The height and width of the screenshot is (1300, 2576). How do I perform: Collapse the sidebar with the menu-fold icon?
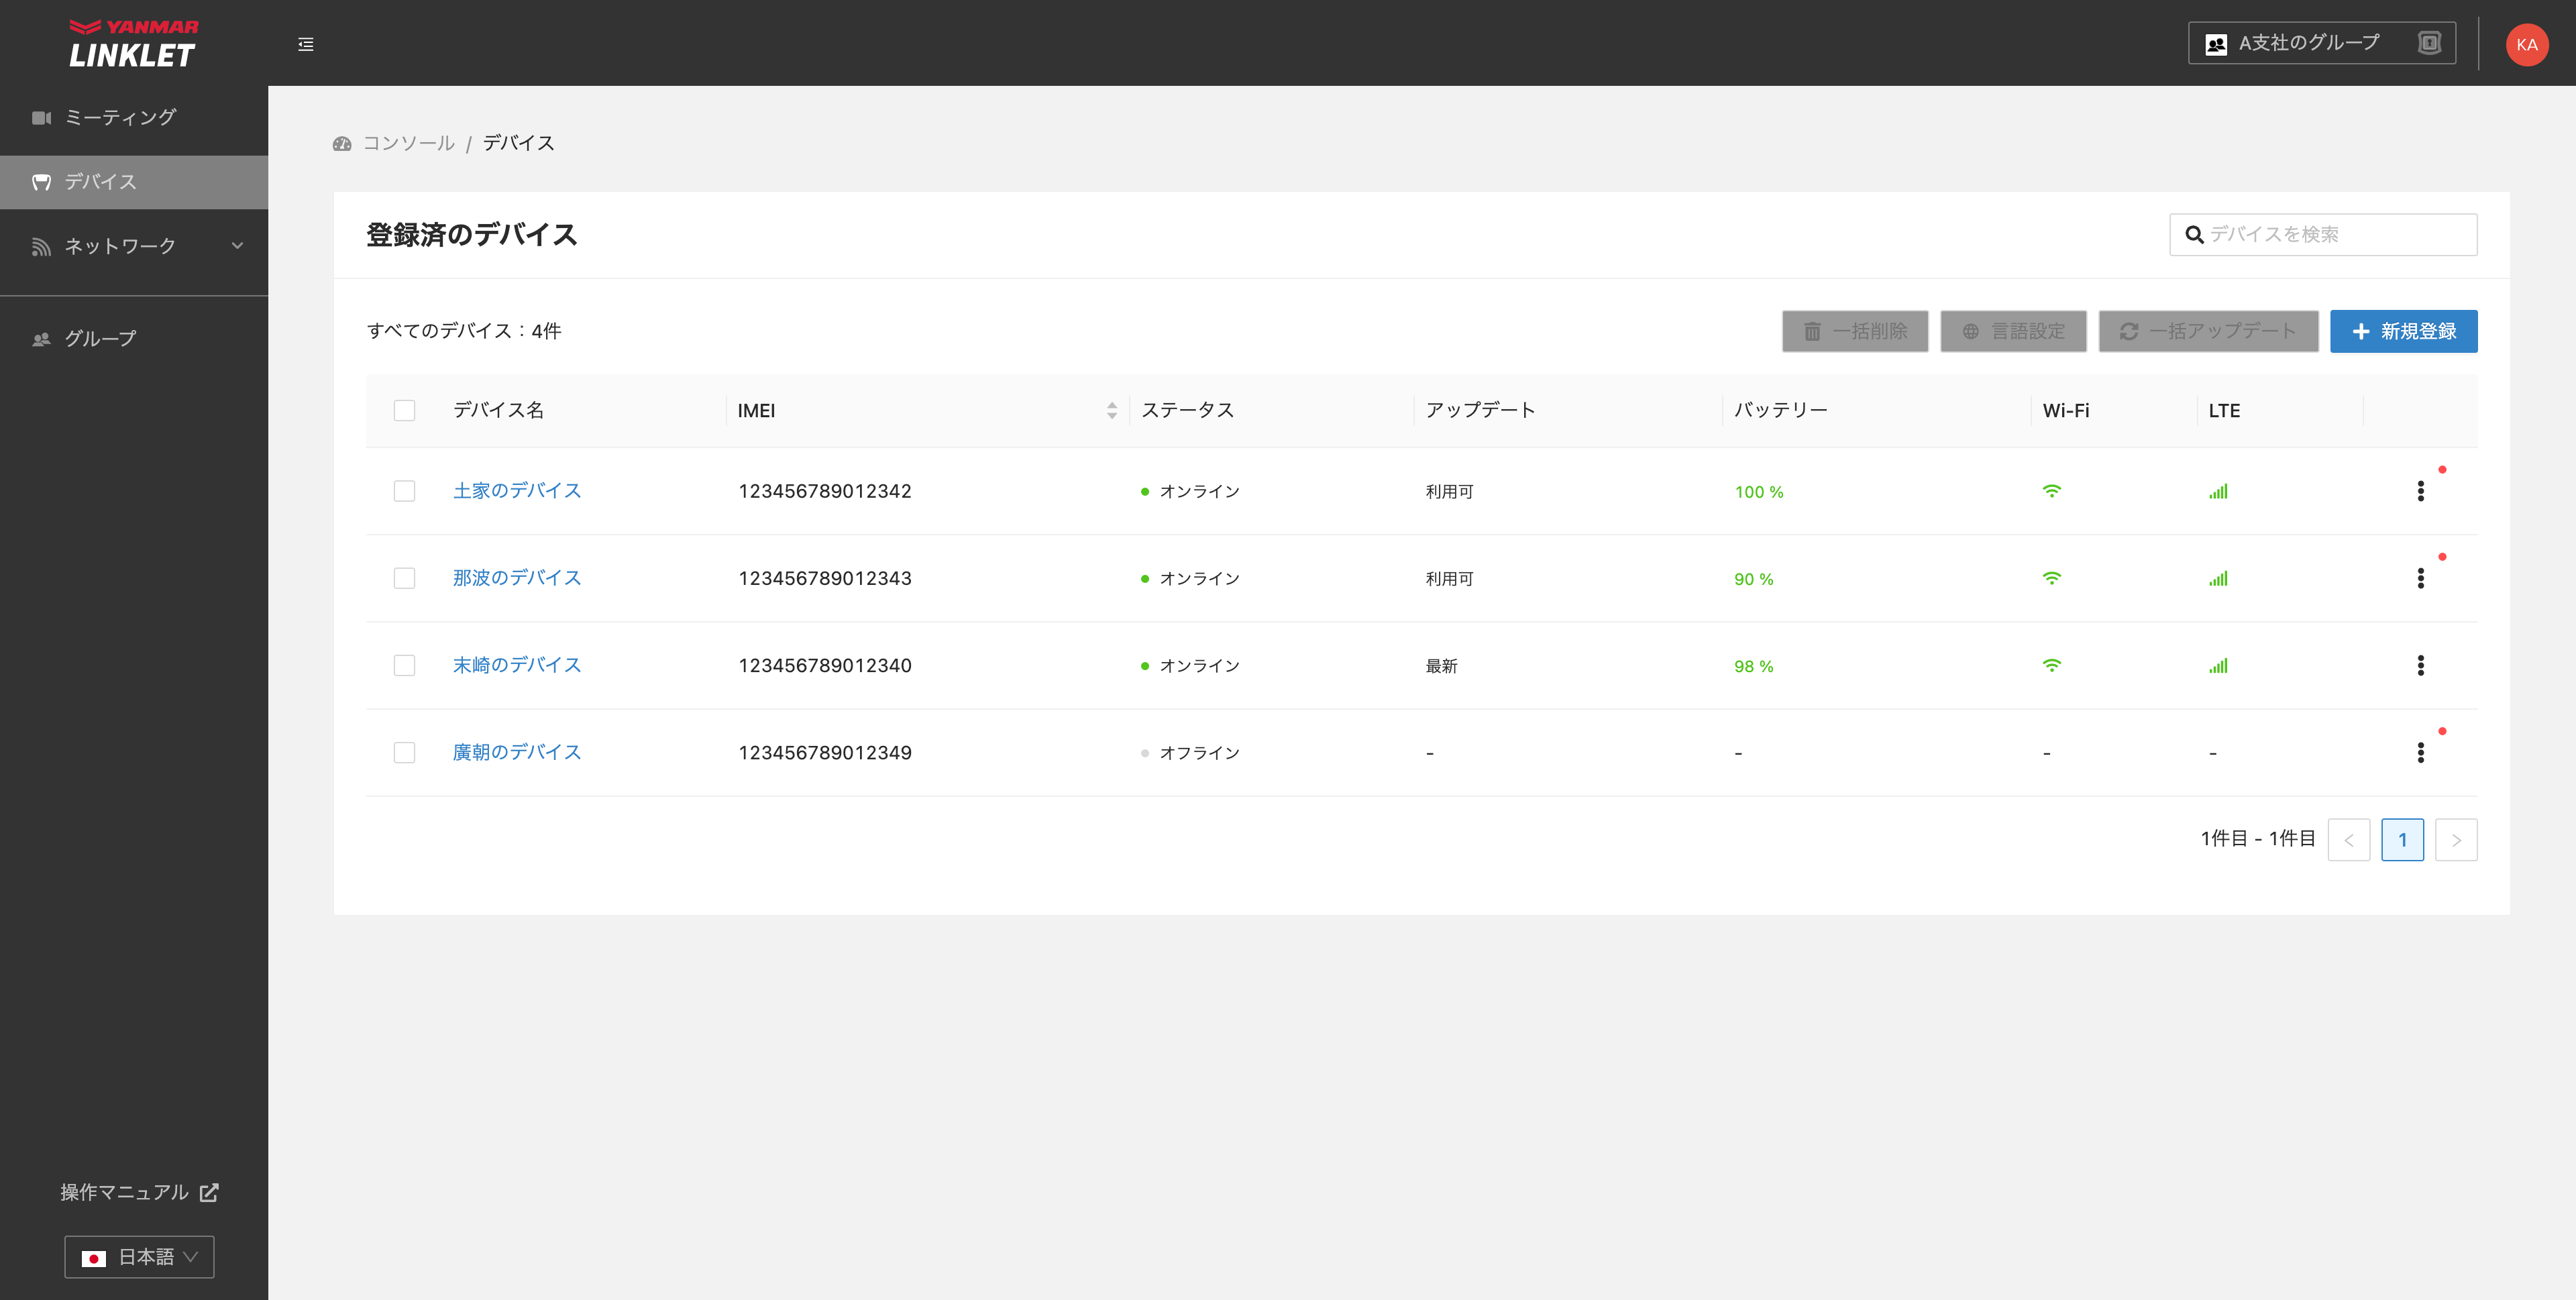(306, 44)
